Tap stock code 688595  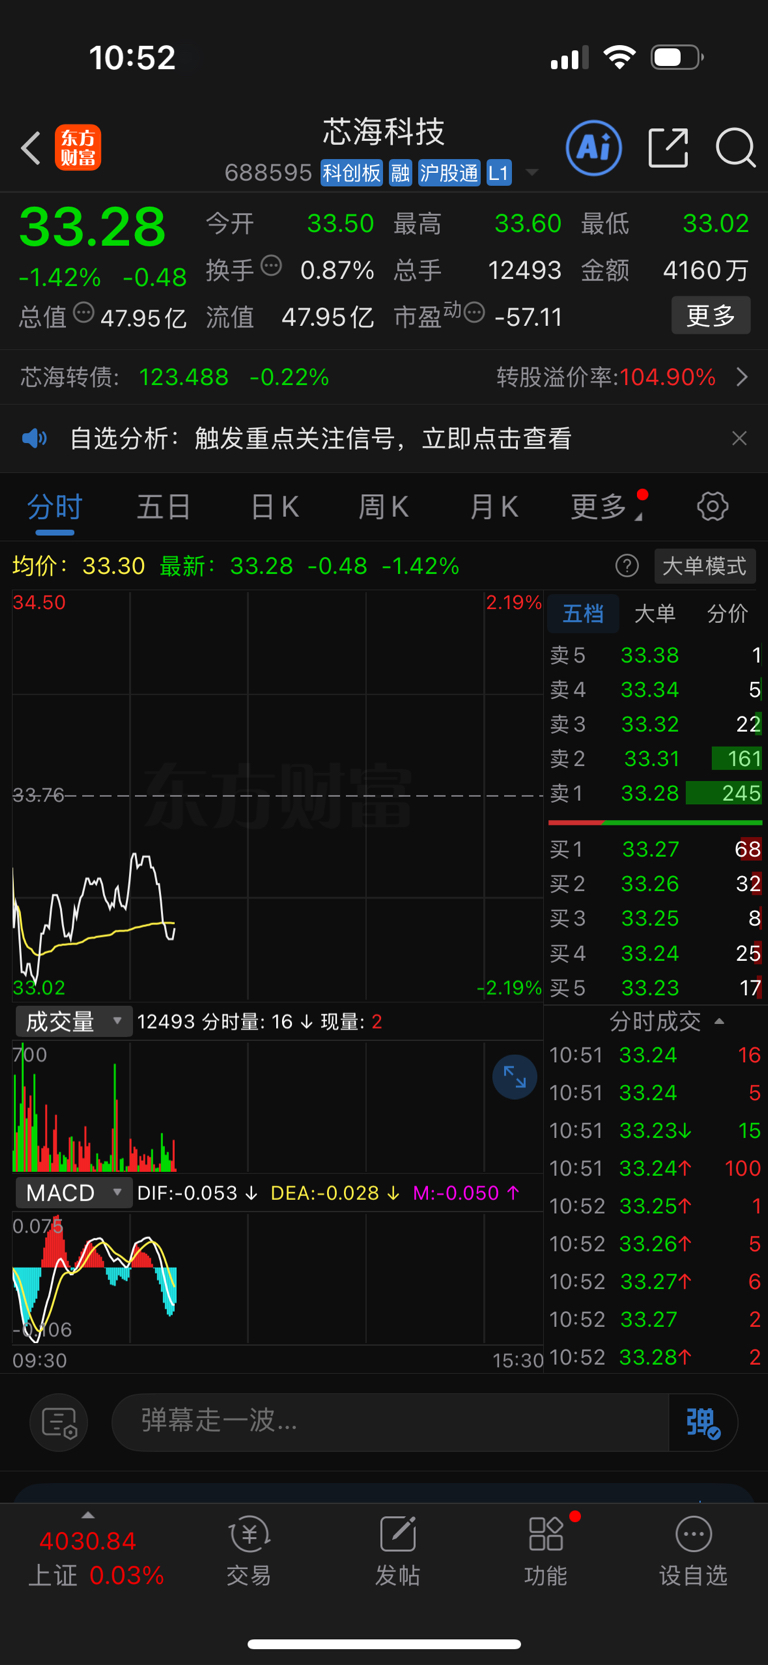(268, 173)
